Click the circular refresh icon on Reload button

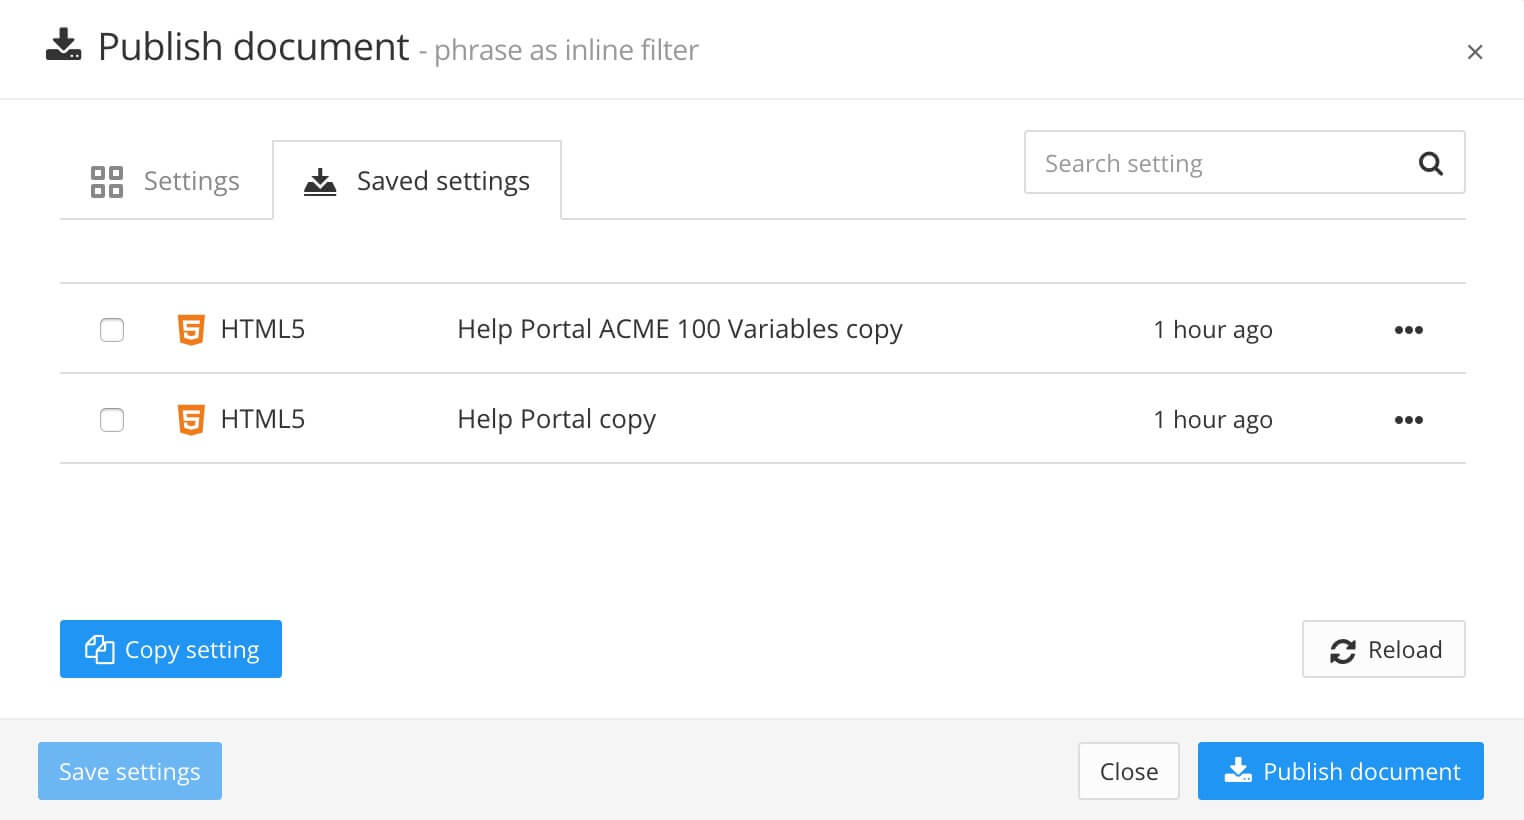pos(1343,649)
